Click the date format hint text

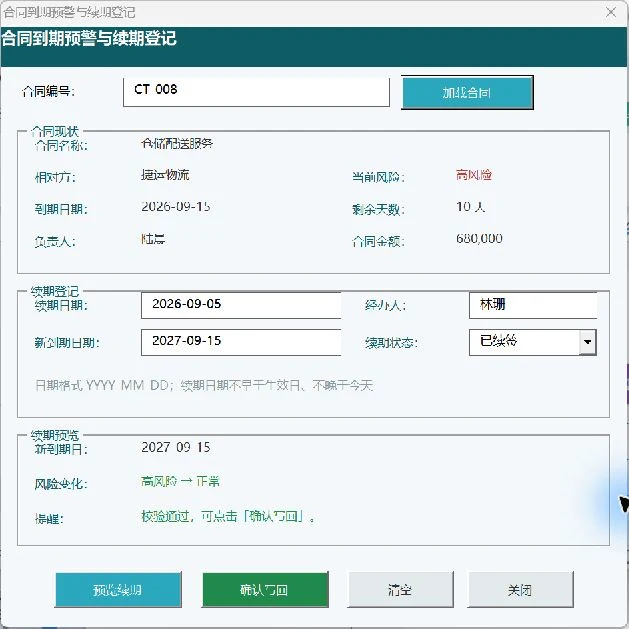(x=204, y=385)
